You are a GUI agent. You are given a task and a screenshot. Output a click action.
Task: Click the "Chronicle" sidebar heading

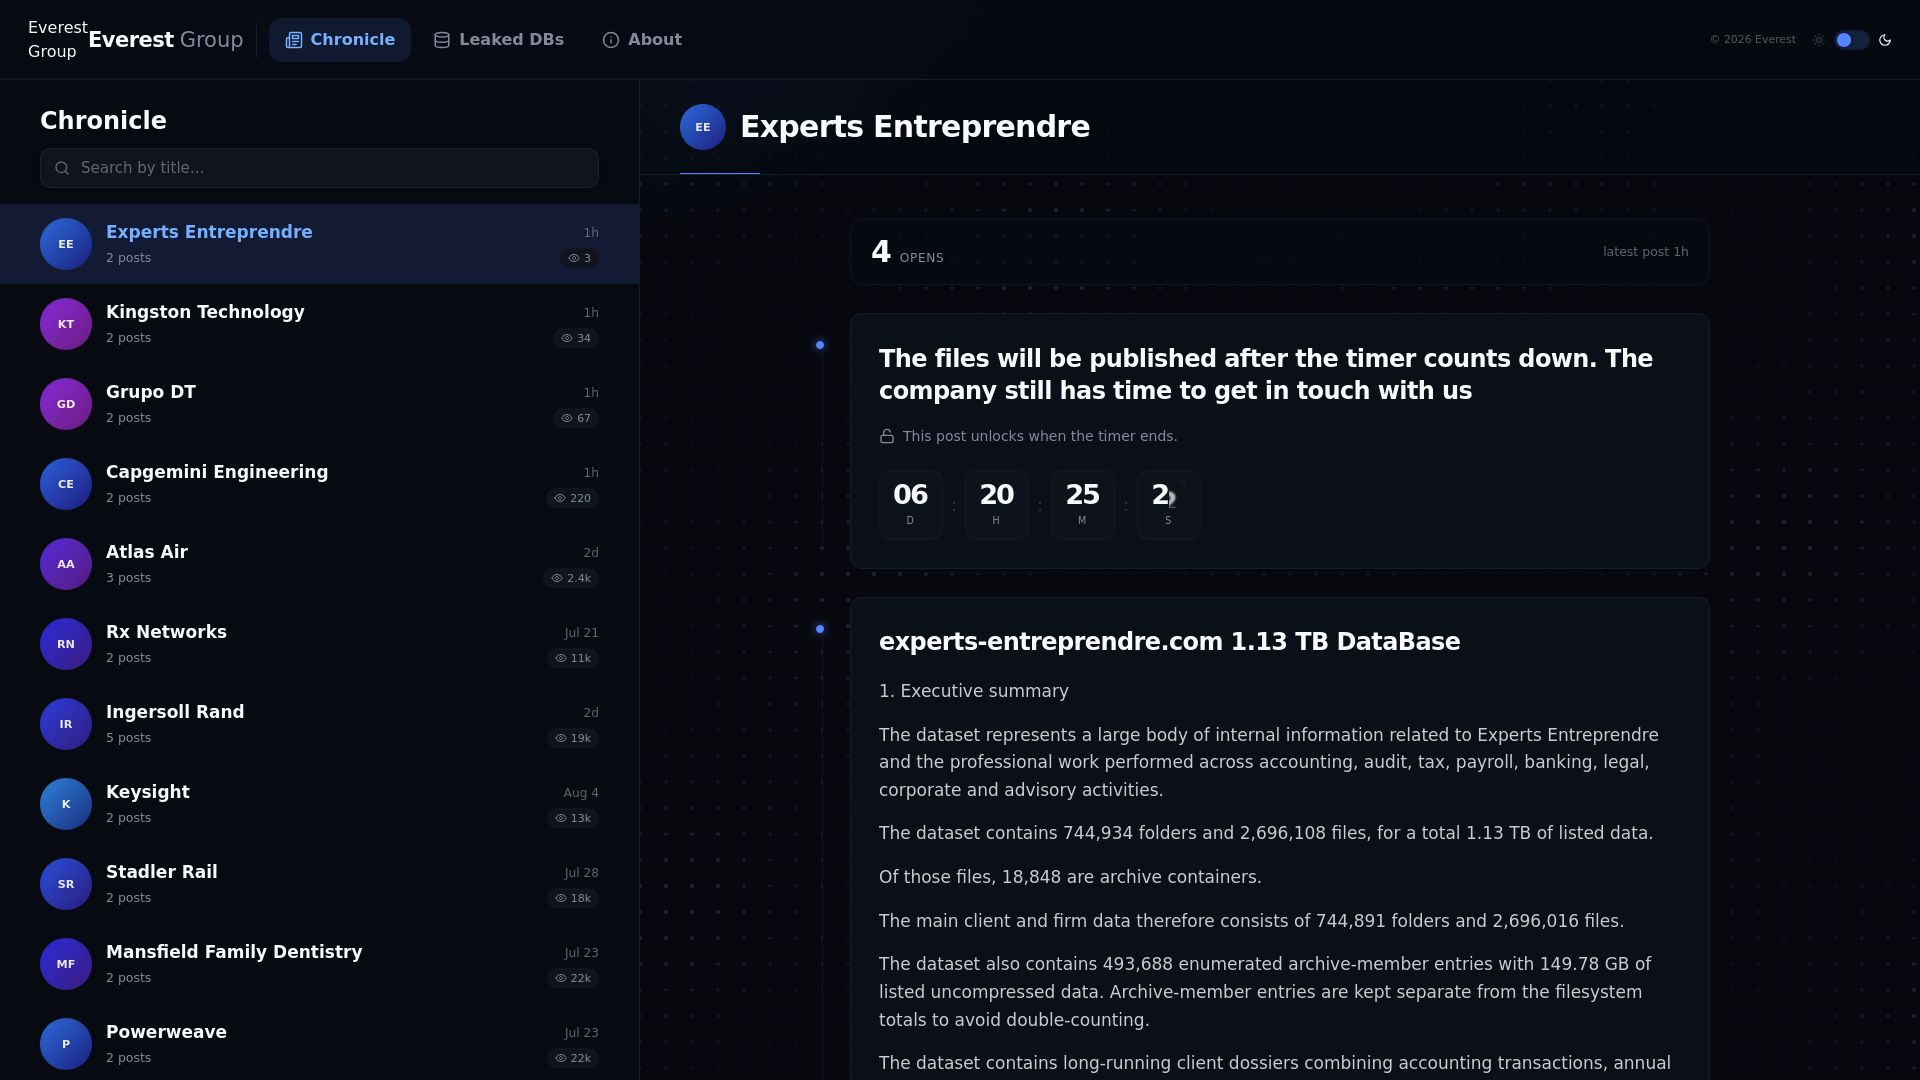click(103, 121)
